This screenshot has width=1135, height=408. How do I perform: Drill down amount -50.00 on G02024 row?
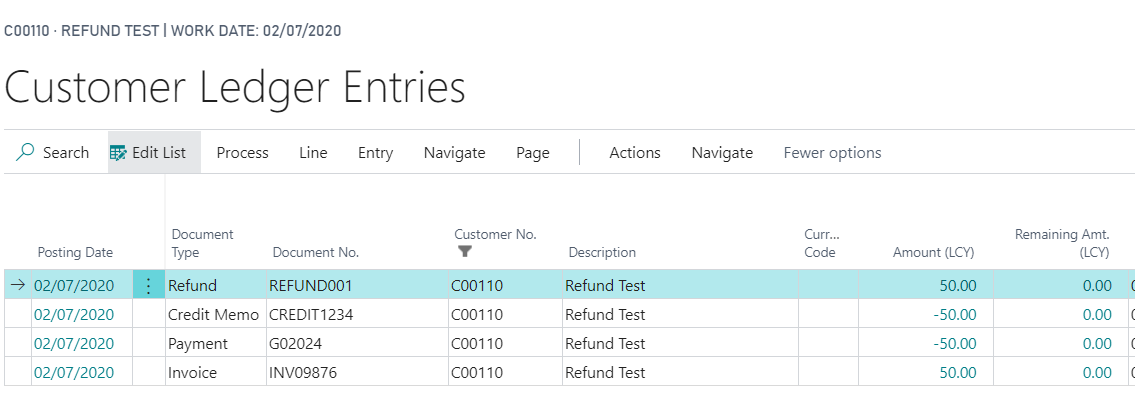[955, 344]
